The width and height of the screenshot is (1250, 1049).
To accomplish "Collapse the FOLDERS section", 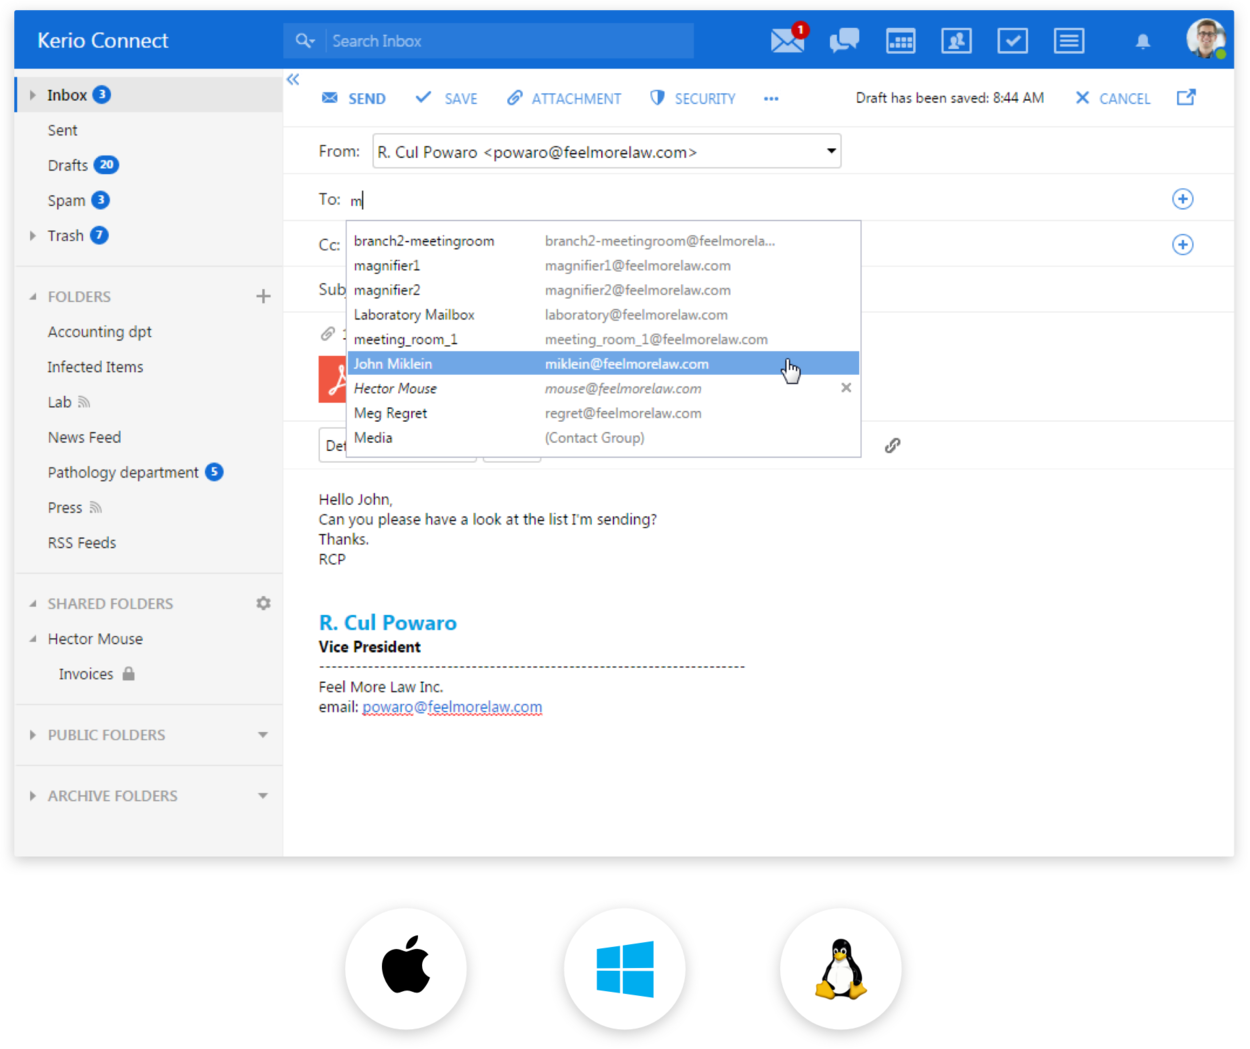I will (x=33, y=297).
